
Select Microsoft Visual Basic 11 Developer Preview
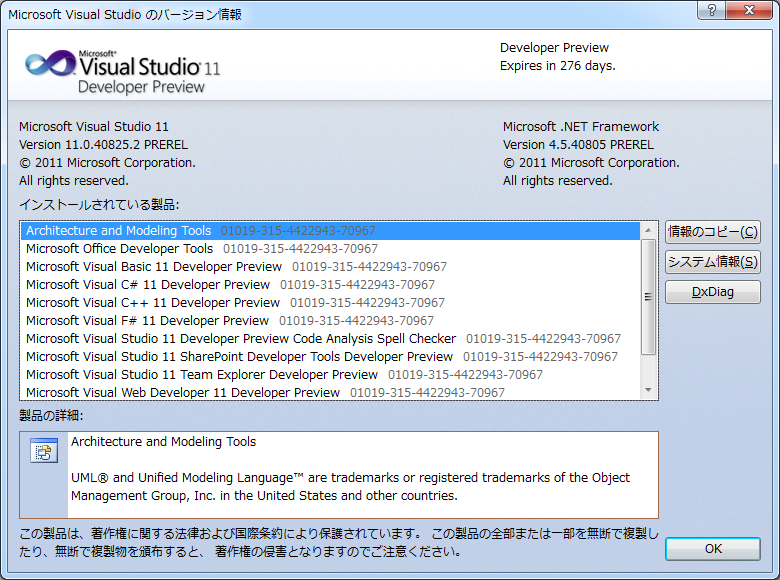154,267
